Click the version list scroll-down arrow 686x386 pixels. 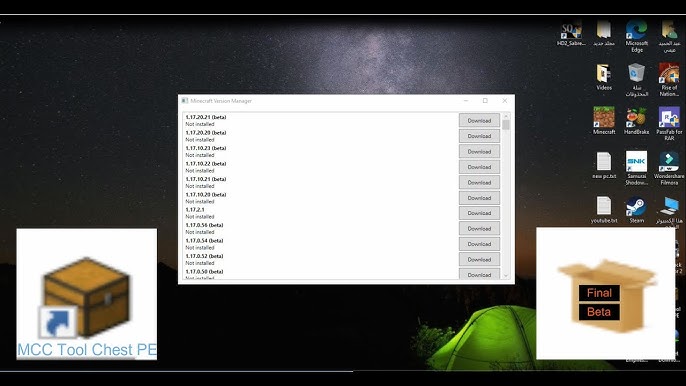(506, 276)
